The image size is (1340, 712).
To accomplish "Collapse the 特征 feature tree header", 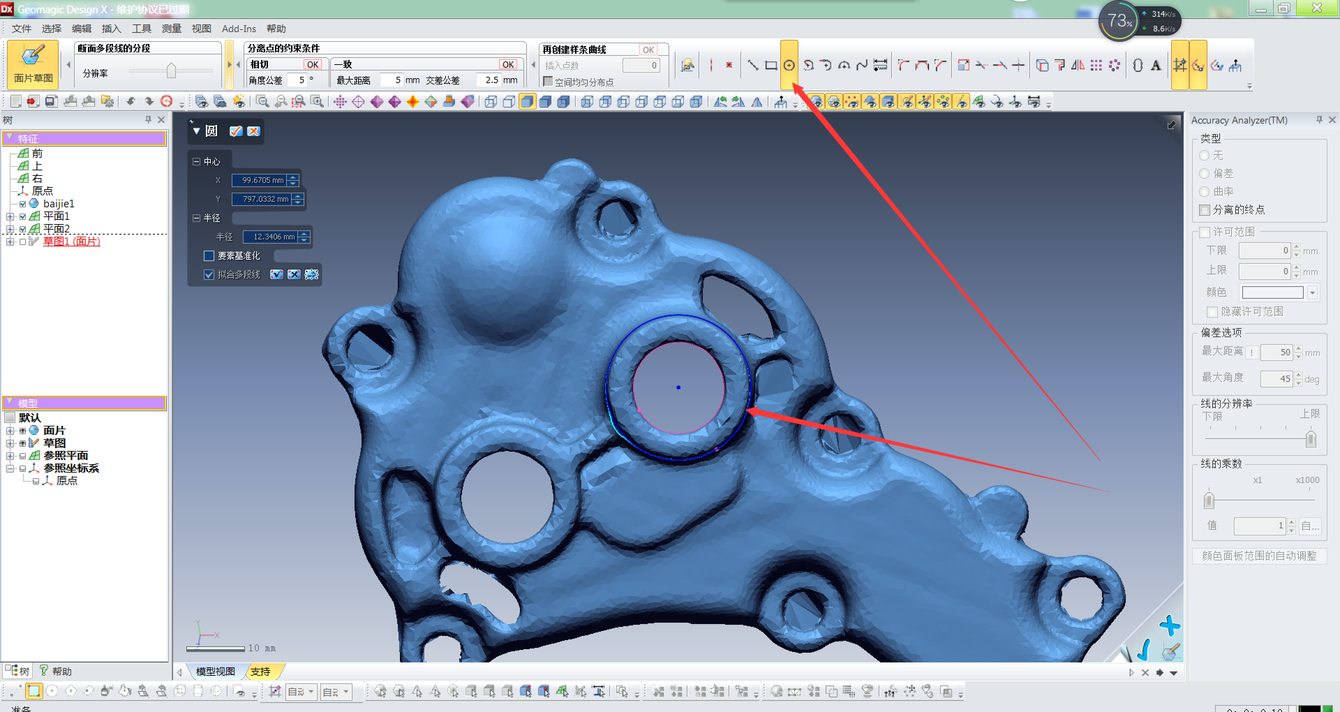I will (x=10, y=138).
